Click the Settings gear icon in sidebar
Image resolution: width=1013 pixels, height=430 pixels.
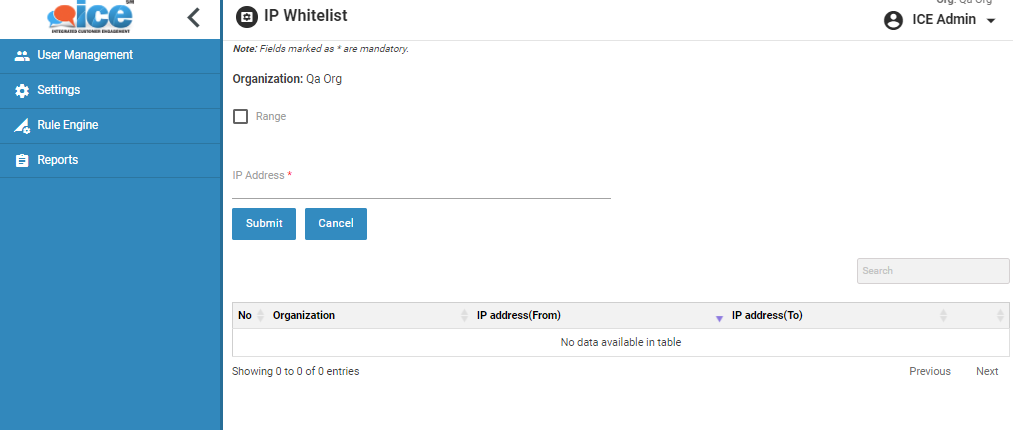pos(22,91)
